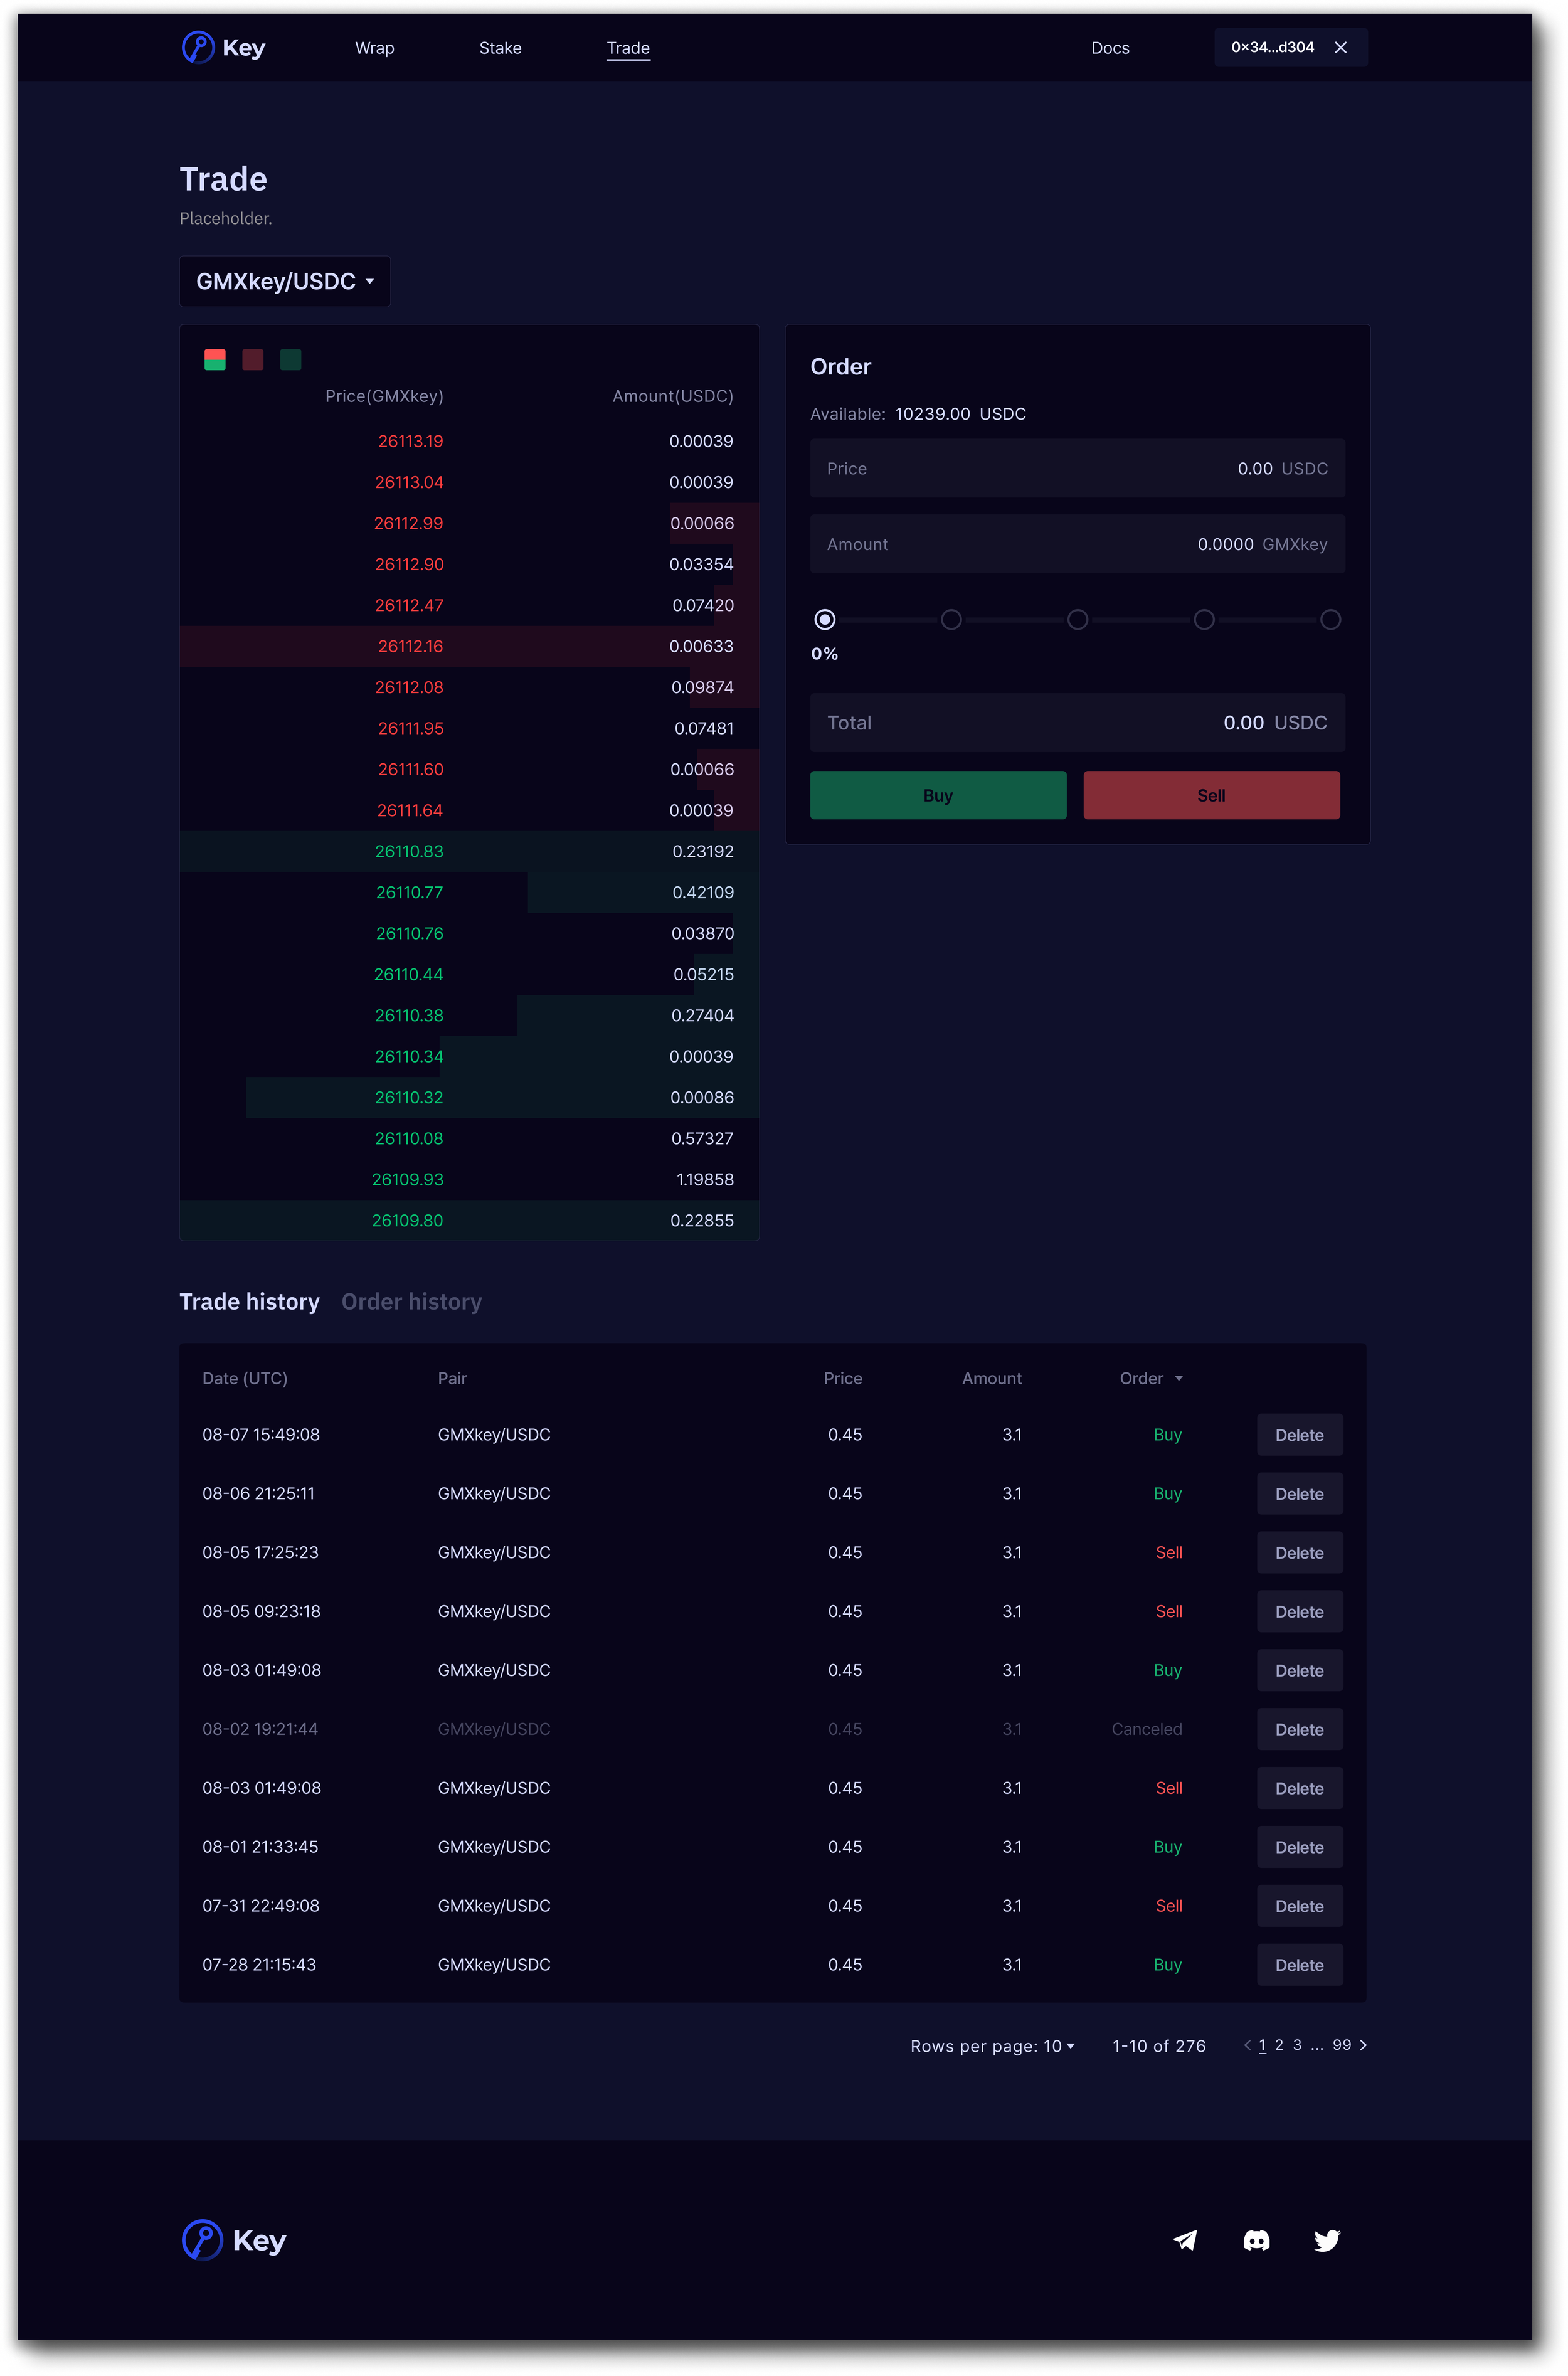The width and height of the screenshot is (1568, 2376).
Task: Disconnect wallet with the X icon
Action: point(1340,47)
